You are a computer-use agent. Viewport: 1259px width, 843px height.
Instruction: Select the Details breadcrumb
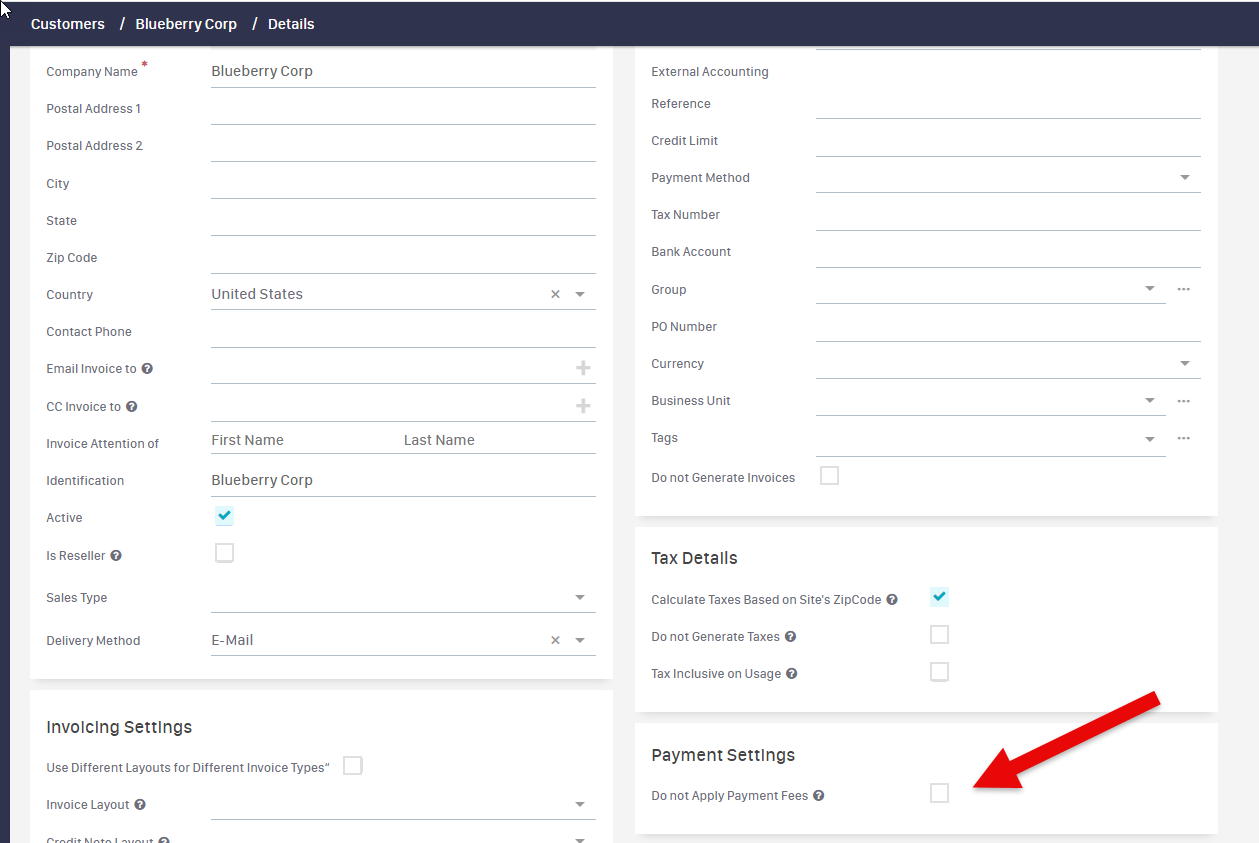coord(291,24)
